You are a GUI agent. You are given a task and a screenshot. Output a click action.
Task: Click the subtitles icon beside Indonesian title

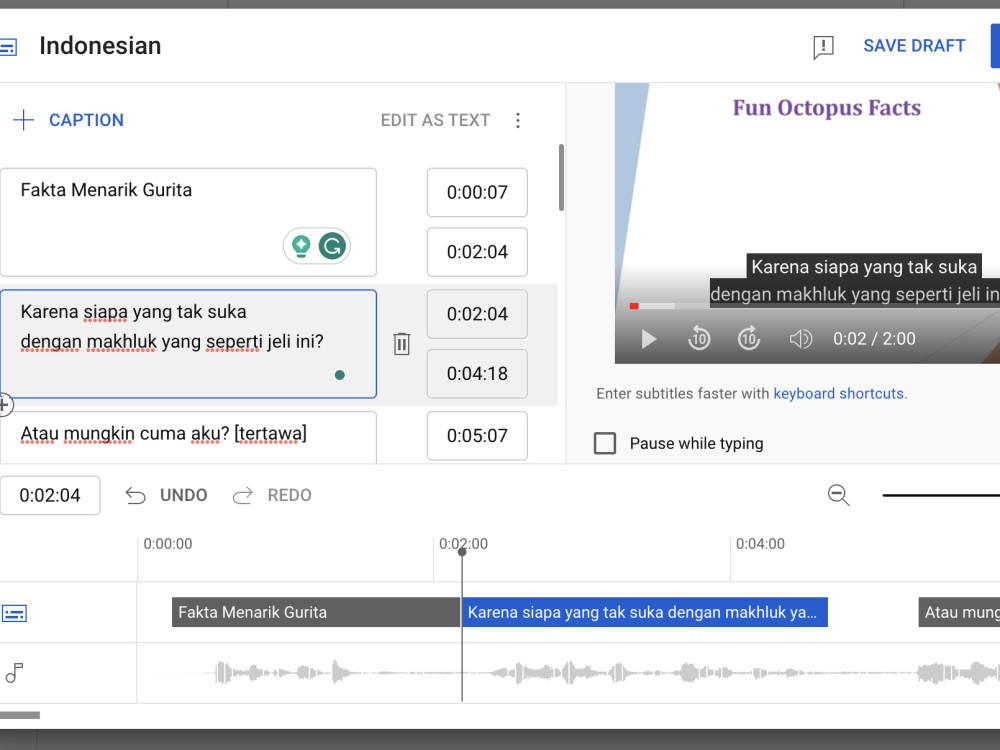(x=8, y=47)
